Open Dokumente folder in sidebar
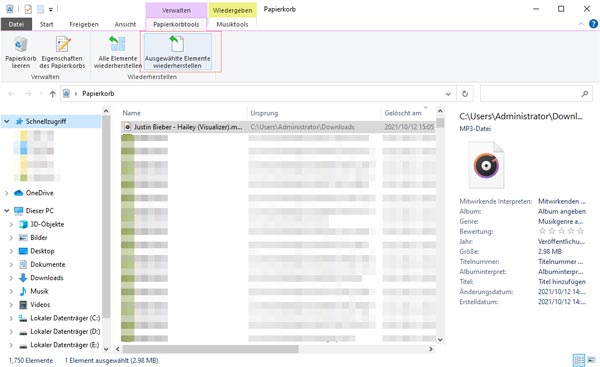 (x=47, y=264)
